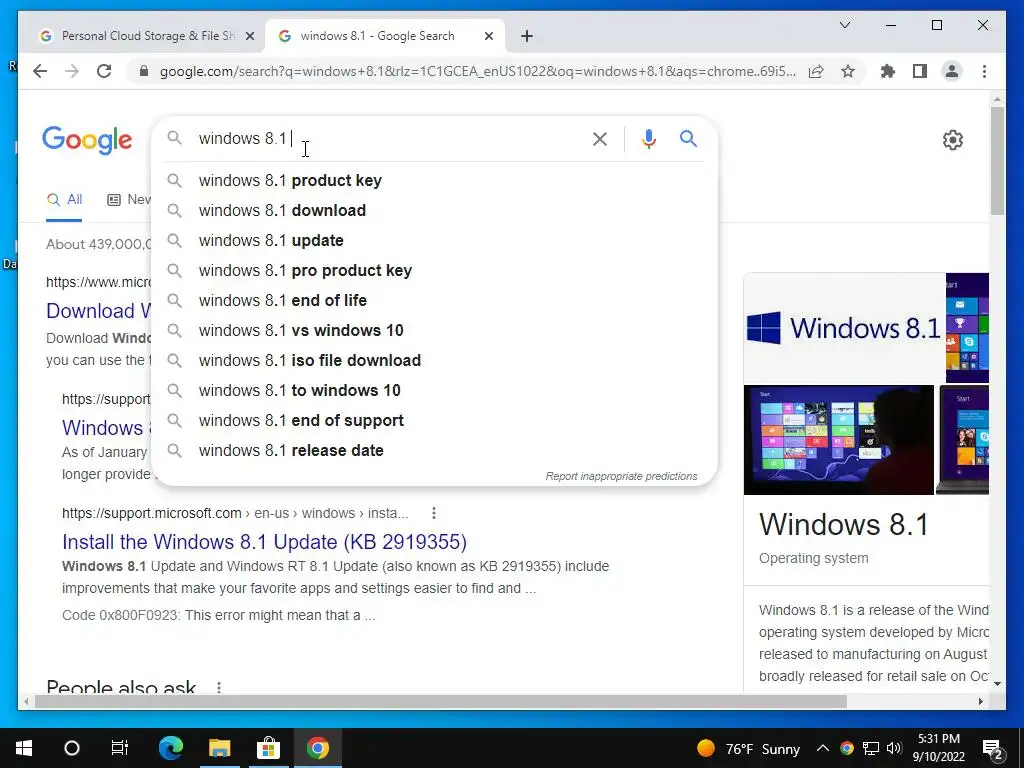This screenshot has width=1024, height=768.
Task: Open a new Chrome tab
Action: (x=527, y=36)
